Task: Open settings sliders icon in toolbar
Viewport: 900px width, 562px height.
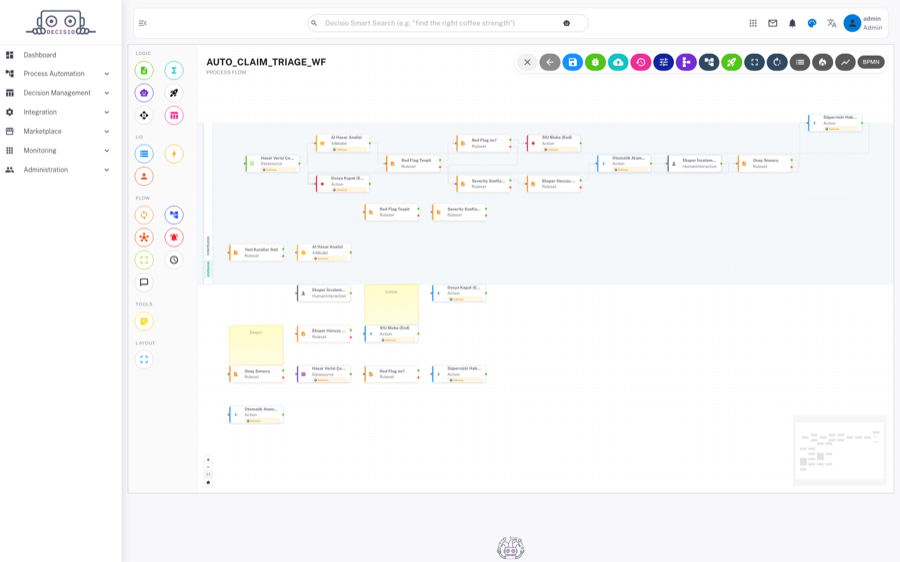Action: (x=664, y=62)
